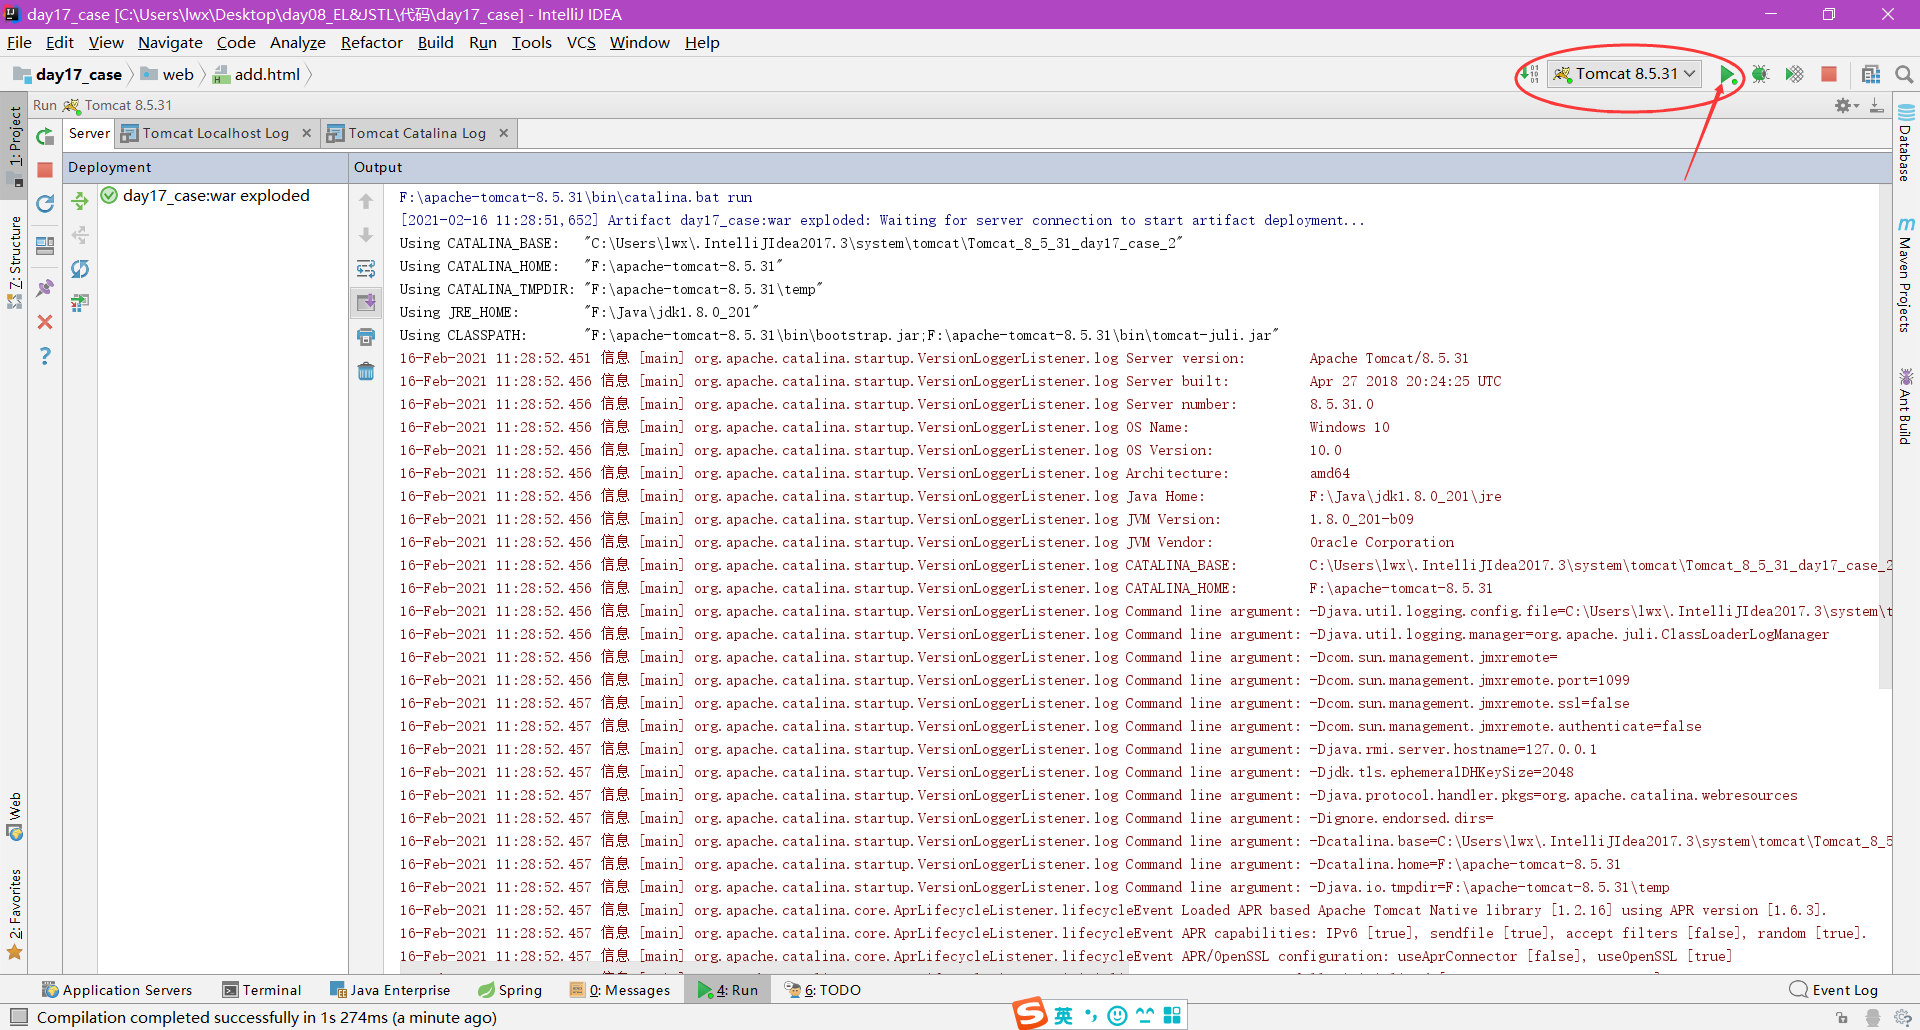
Task: Open the Tools menu
Action: pos(531,43)
